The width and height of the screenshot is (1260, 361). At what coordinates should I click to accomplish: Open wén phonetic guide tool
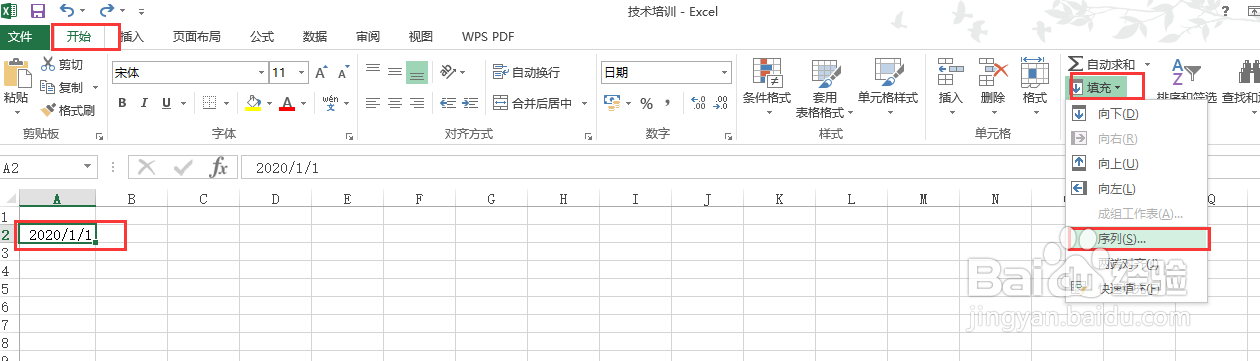click(x=330, y=103)
